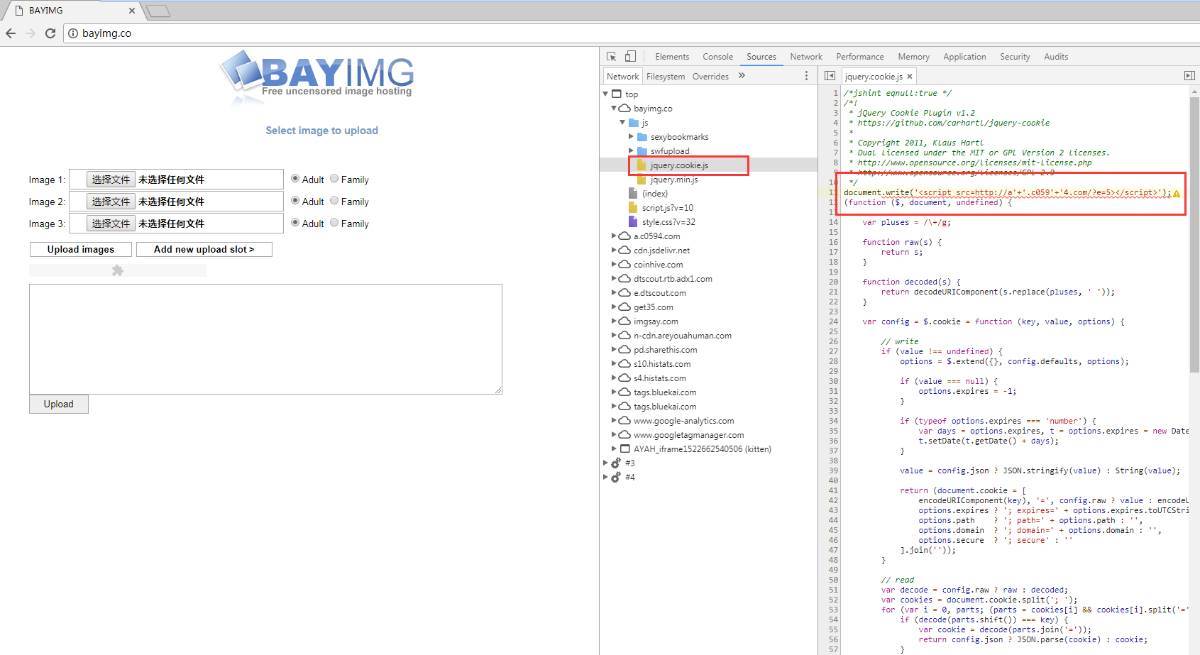The image size is (1200, 655).
Task: Collapse the top frame node
Action: [x=606, y=94]
